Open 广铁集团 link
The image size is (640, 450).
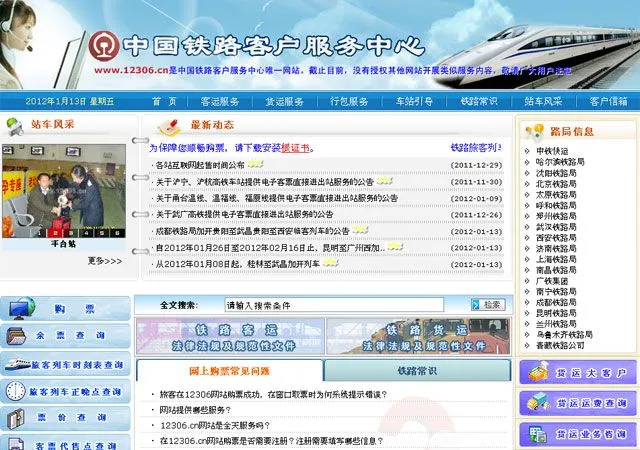pos(552,281)
